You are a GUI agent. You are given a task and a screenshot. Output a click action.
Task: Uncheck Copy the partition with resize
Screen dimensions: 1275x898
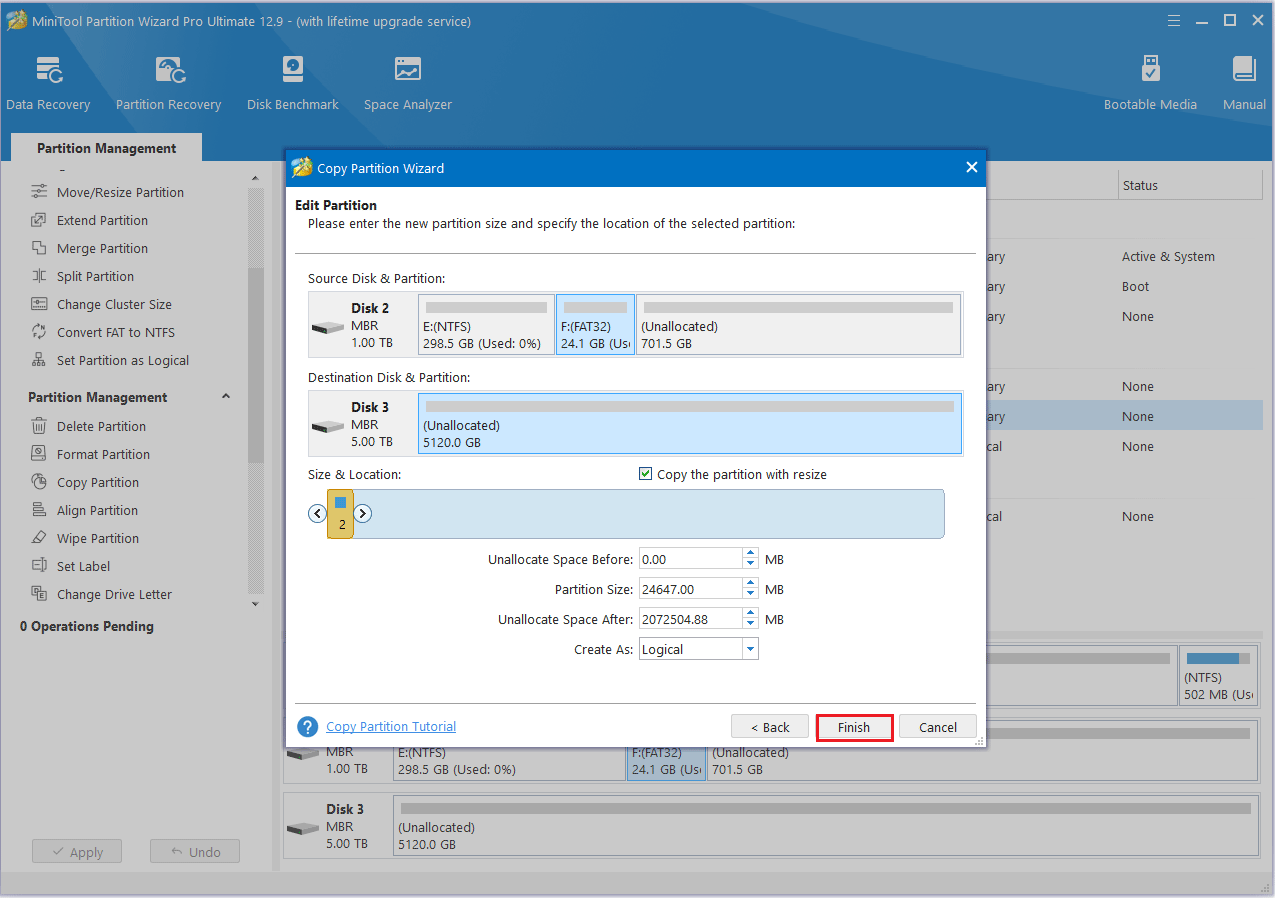tap(645, 474)
